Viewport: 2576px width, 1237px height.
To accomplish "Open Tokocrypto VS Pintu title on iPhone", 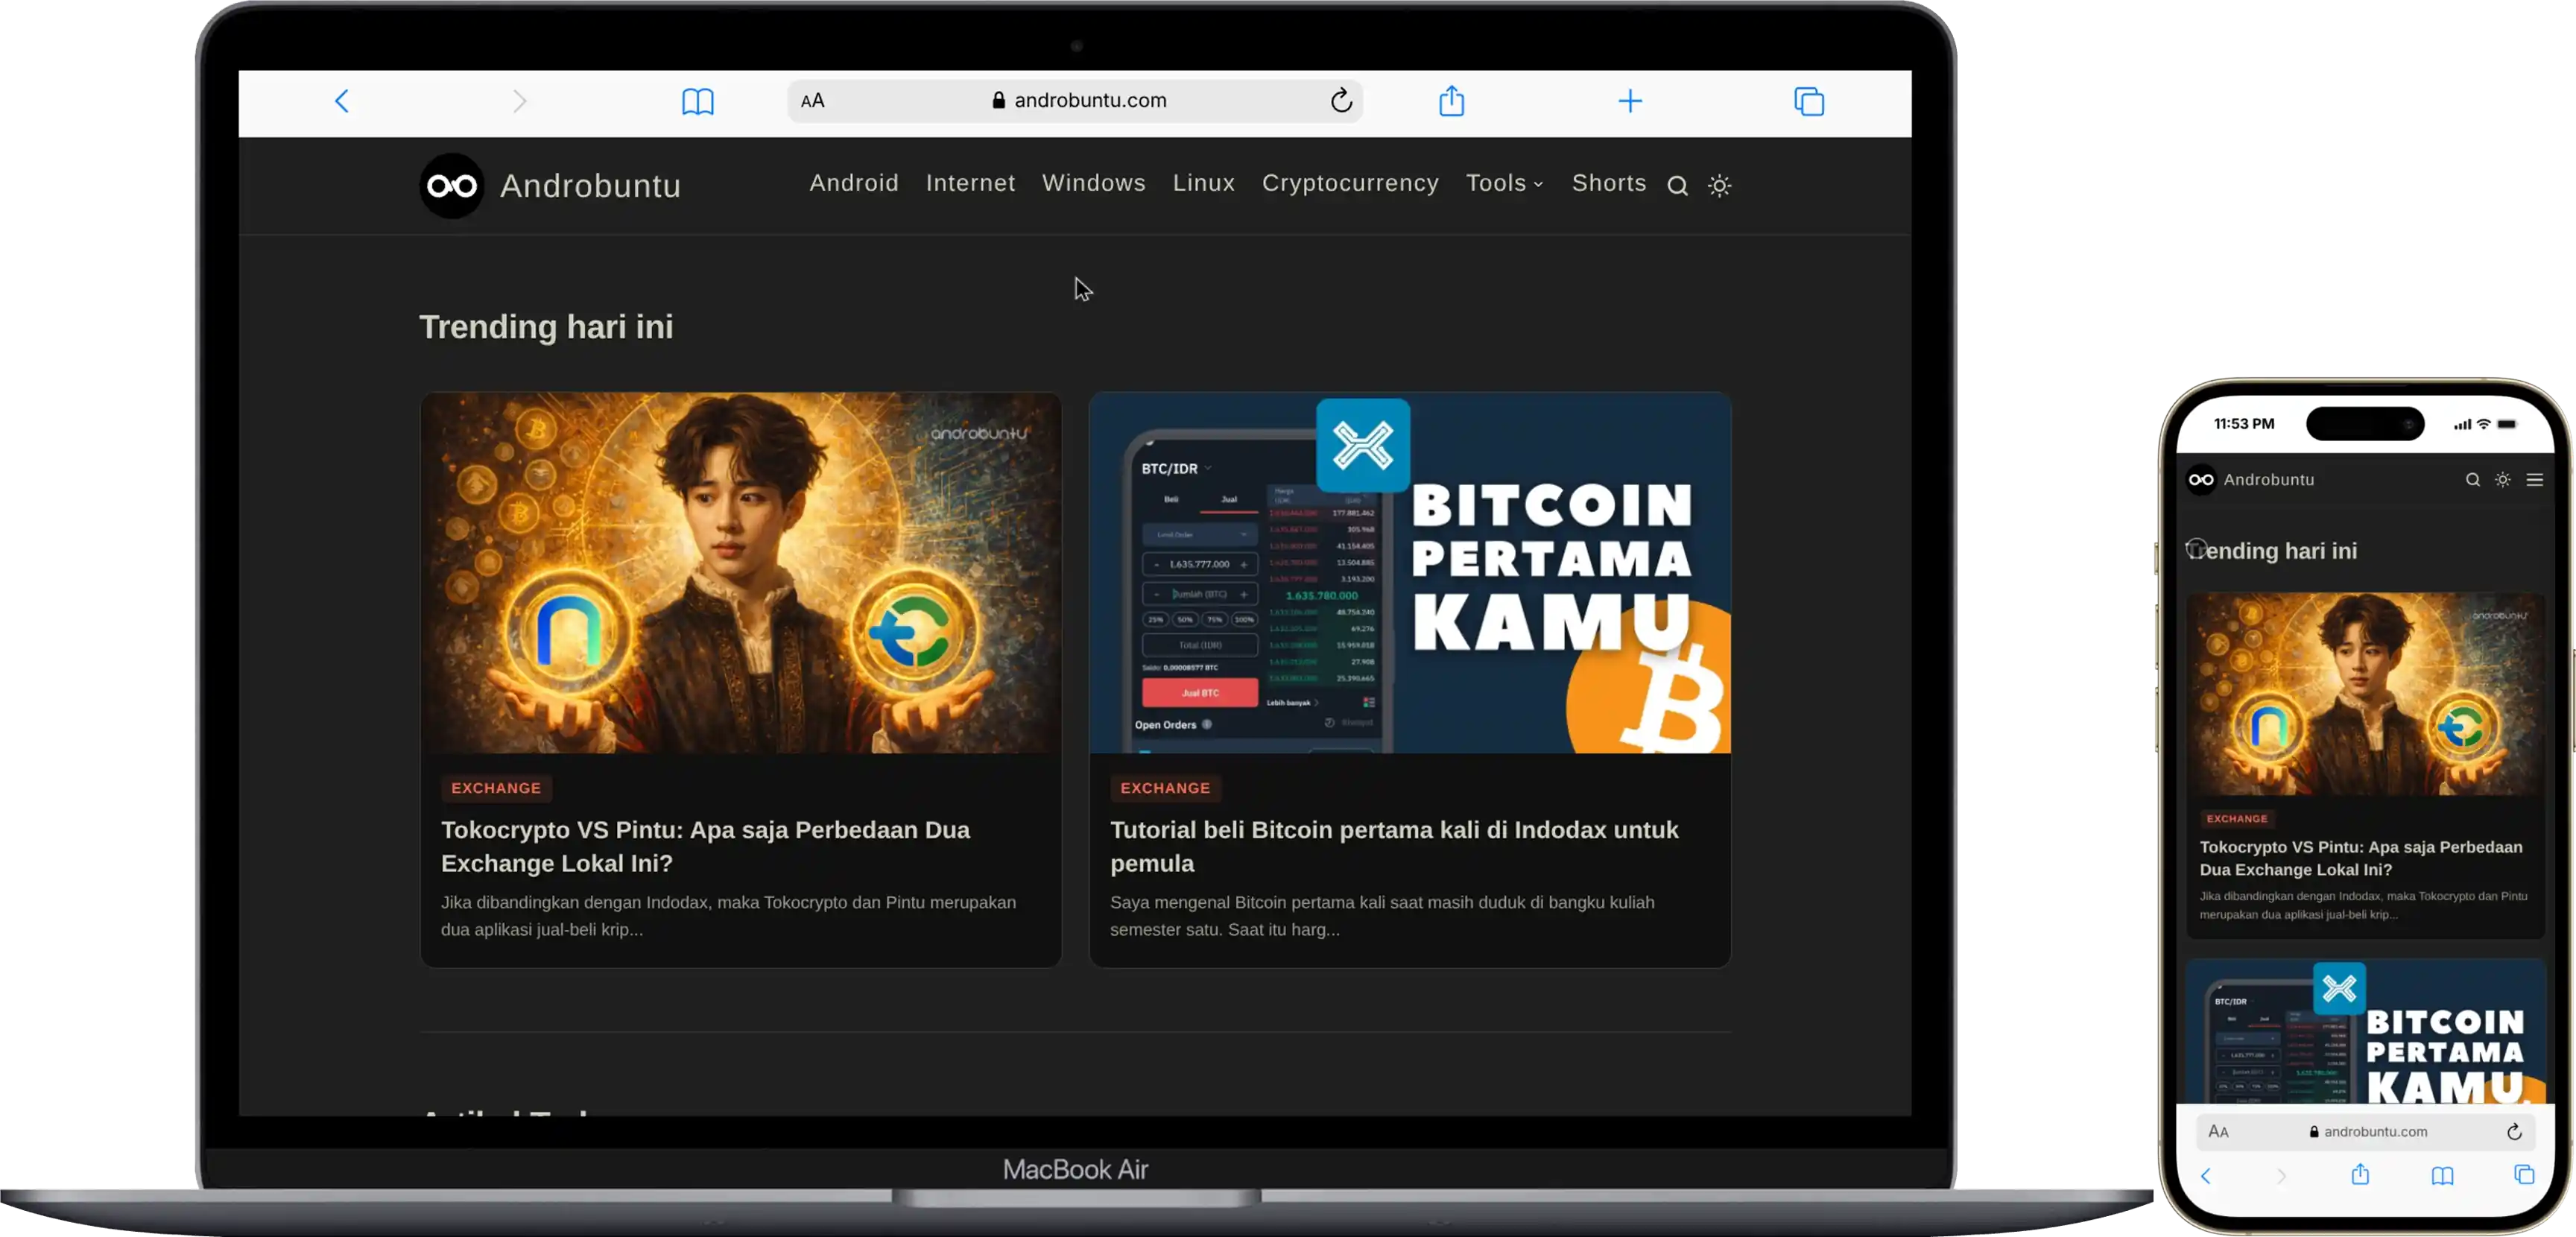I will (x=2361, y=858).
